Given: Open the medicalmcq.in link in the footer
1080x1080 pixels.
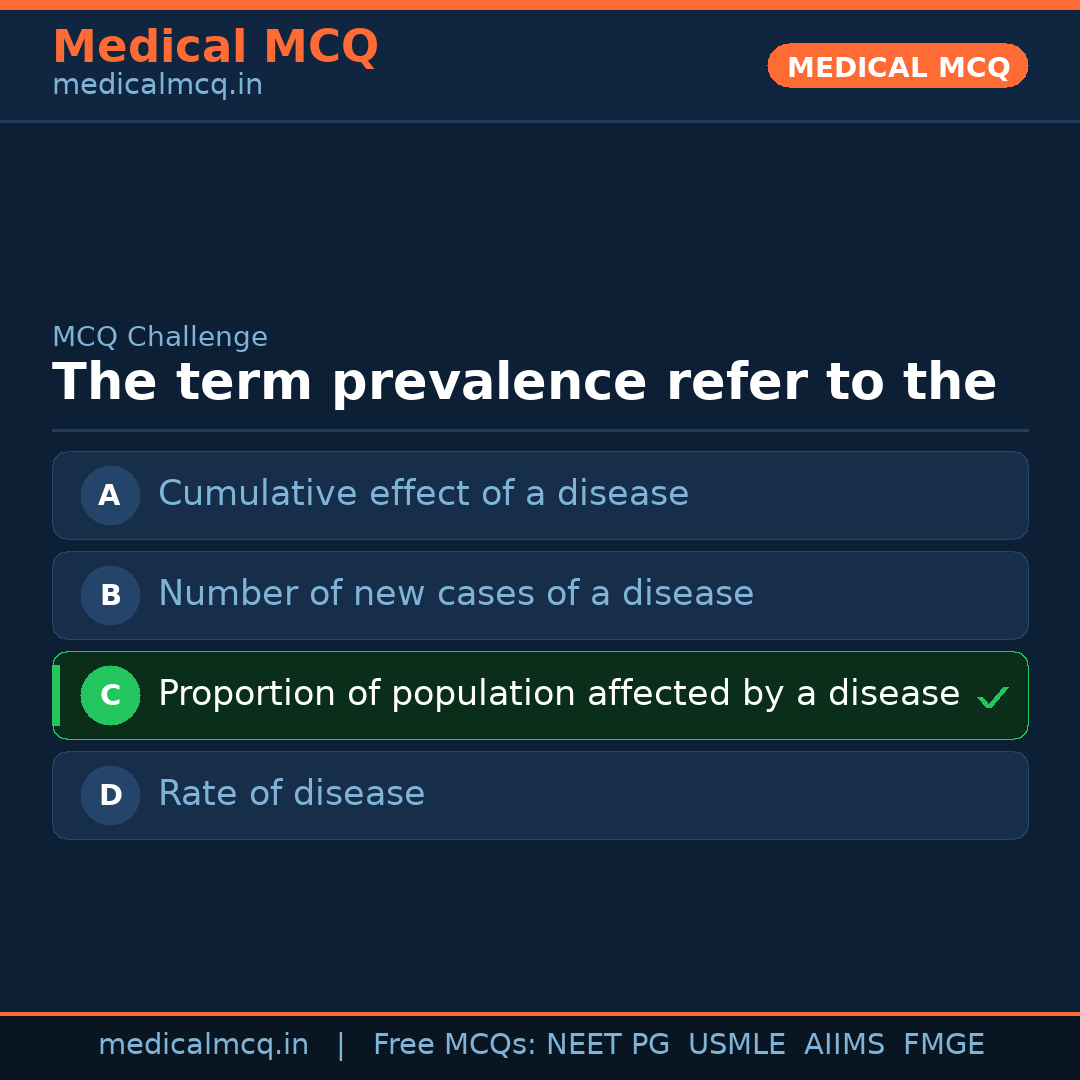Looking at the screenshot, I should pyautogui.click(x=203, y=1045).
